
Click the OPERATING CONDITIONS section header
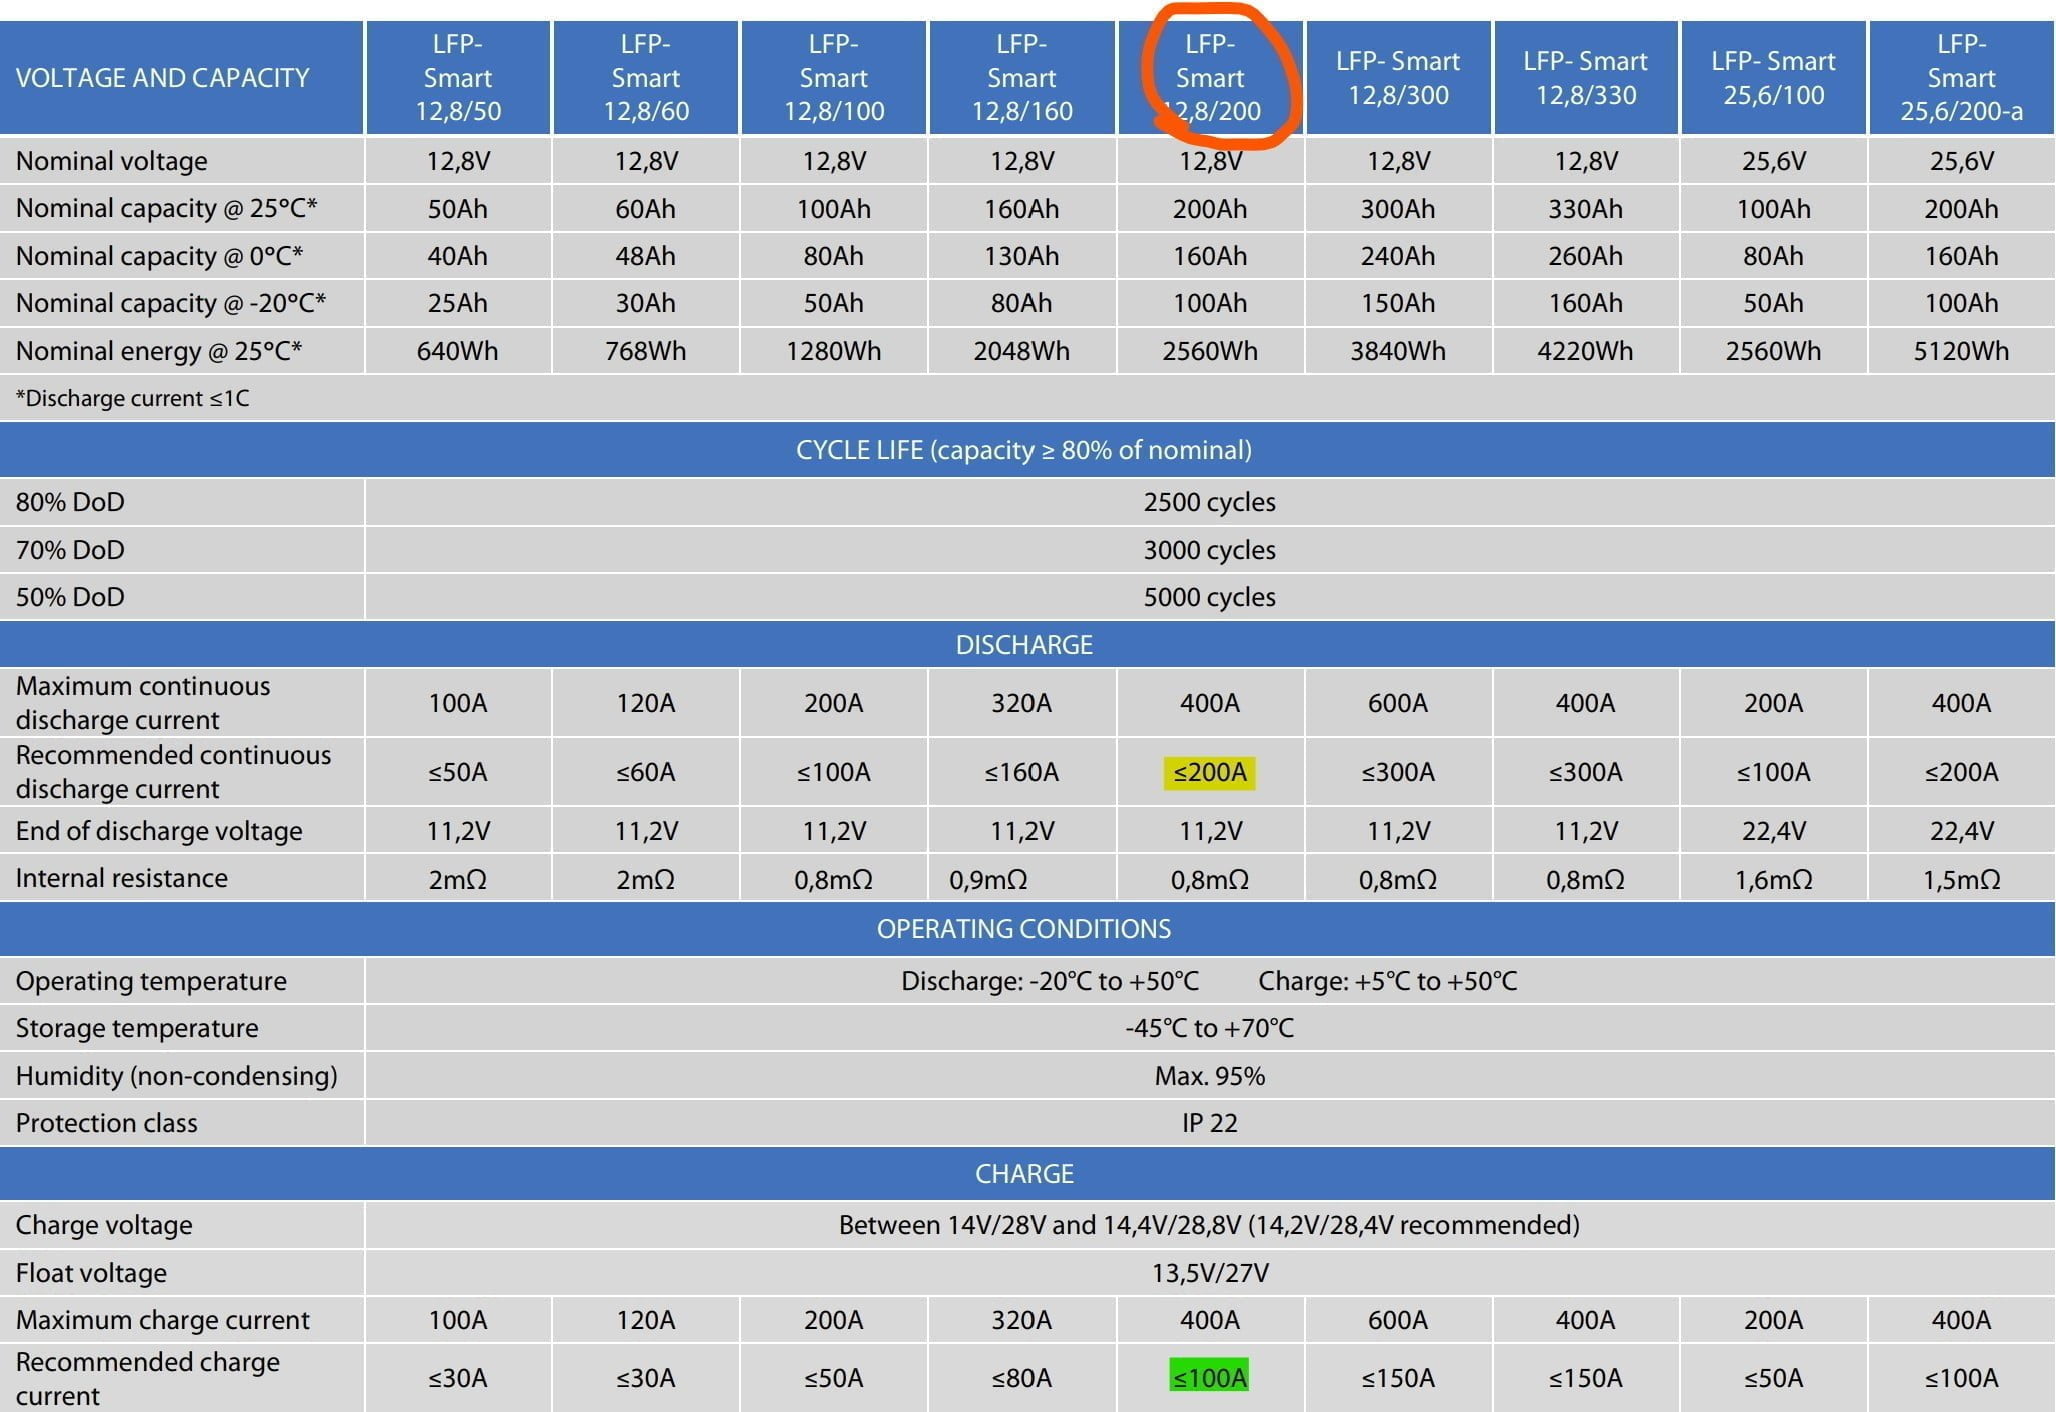pyautogui.click(x=1024, y=929)
